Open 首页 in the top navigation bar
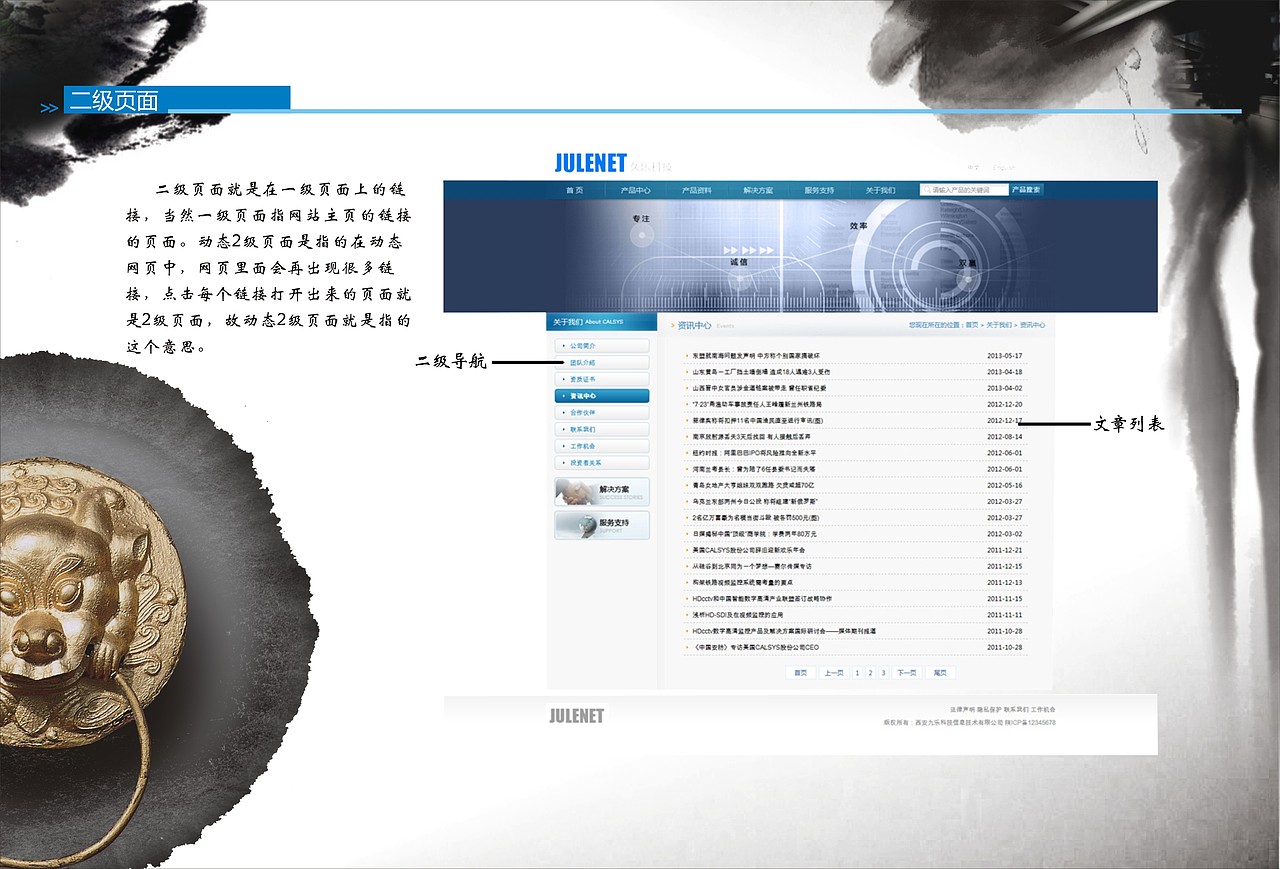The height and width of the screenshot is (869, 1280). pos(574,190)
